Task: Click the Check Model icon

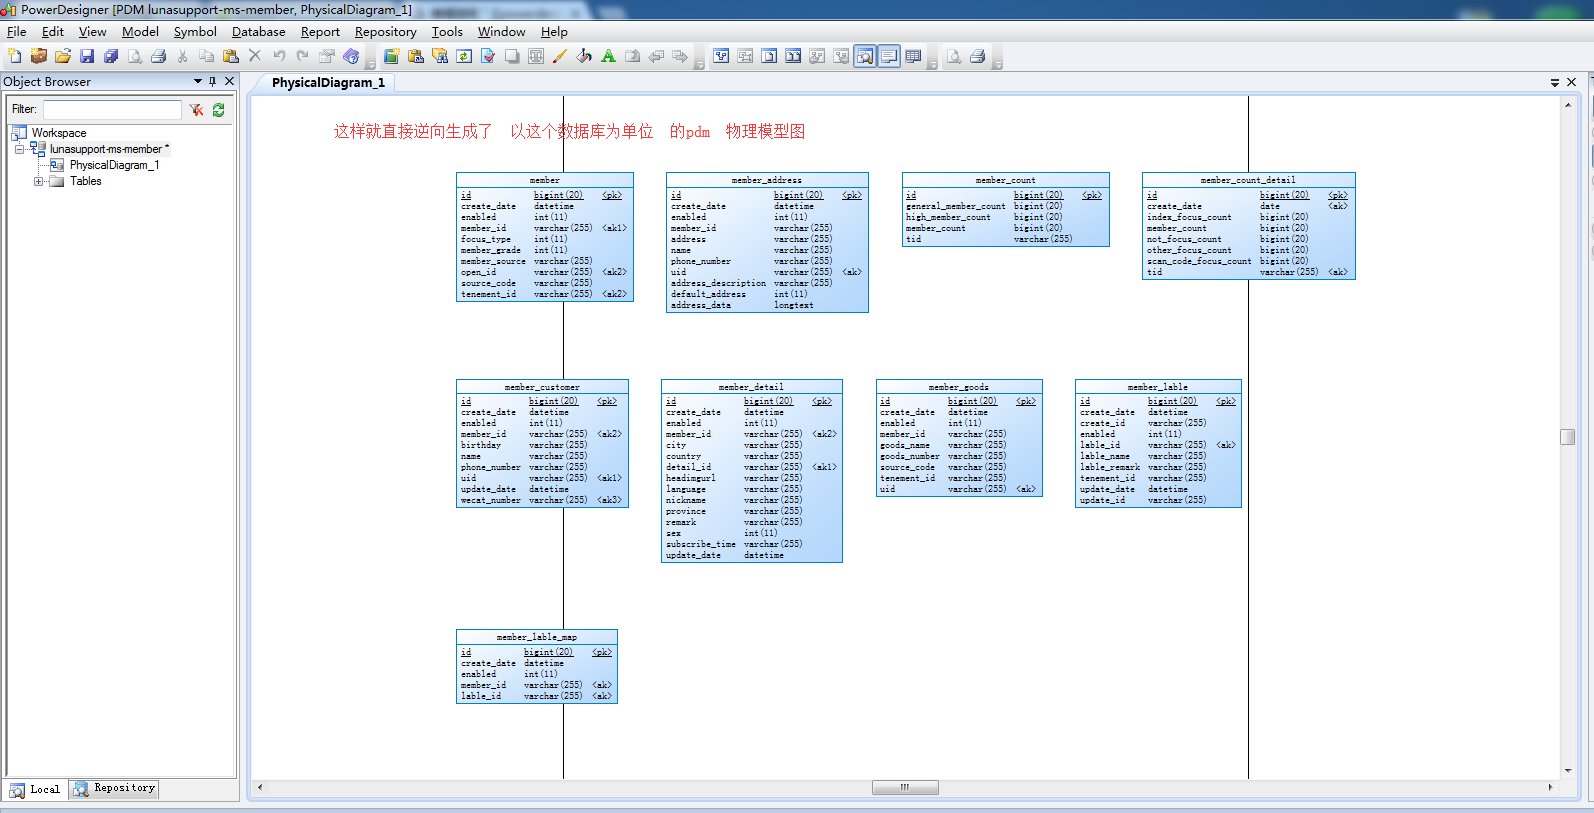Action: tap(488, 56)
